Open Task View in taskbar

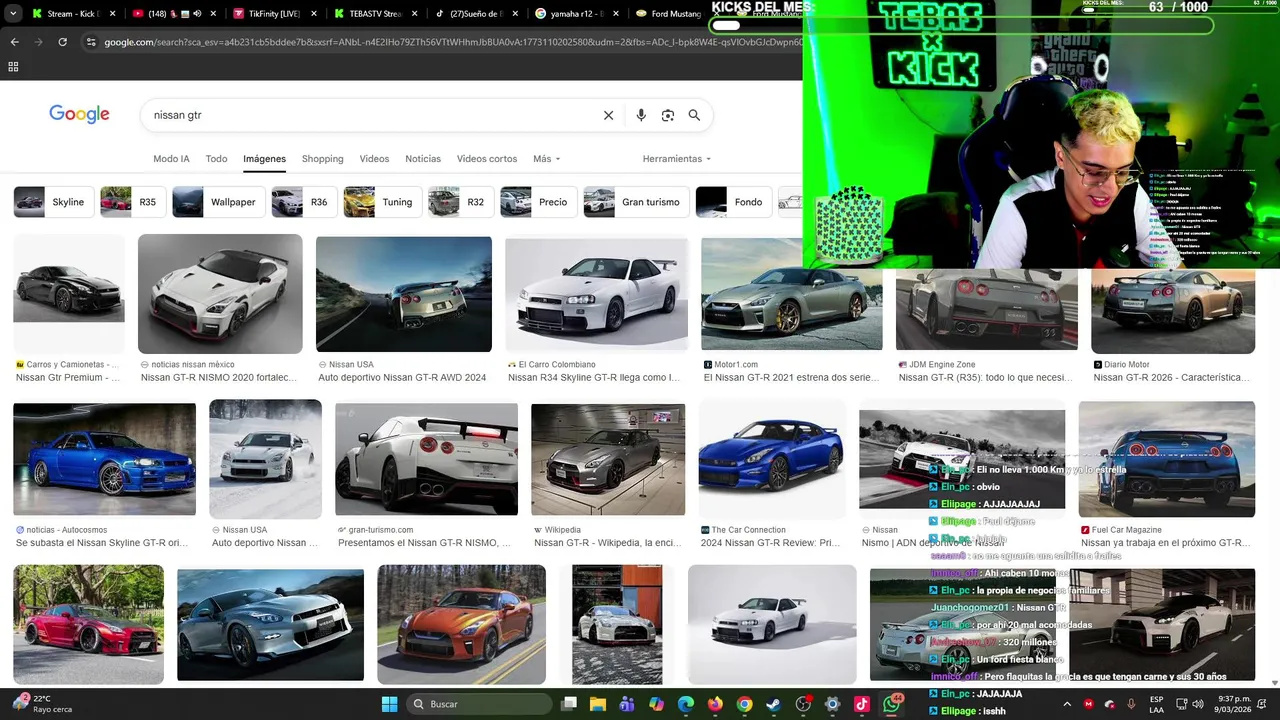(569, 704)
